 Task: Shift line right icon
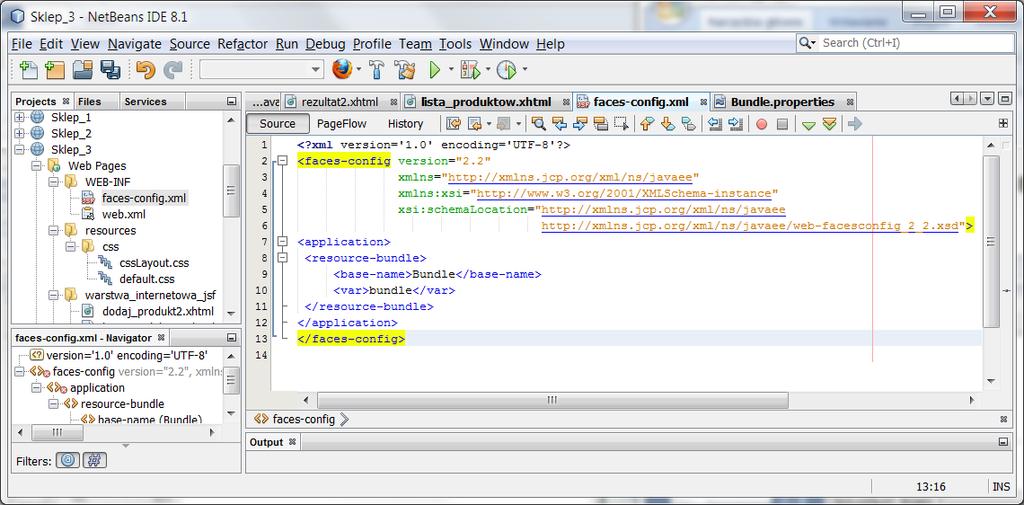point(736,123)
